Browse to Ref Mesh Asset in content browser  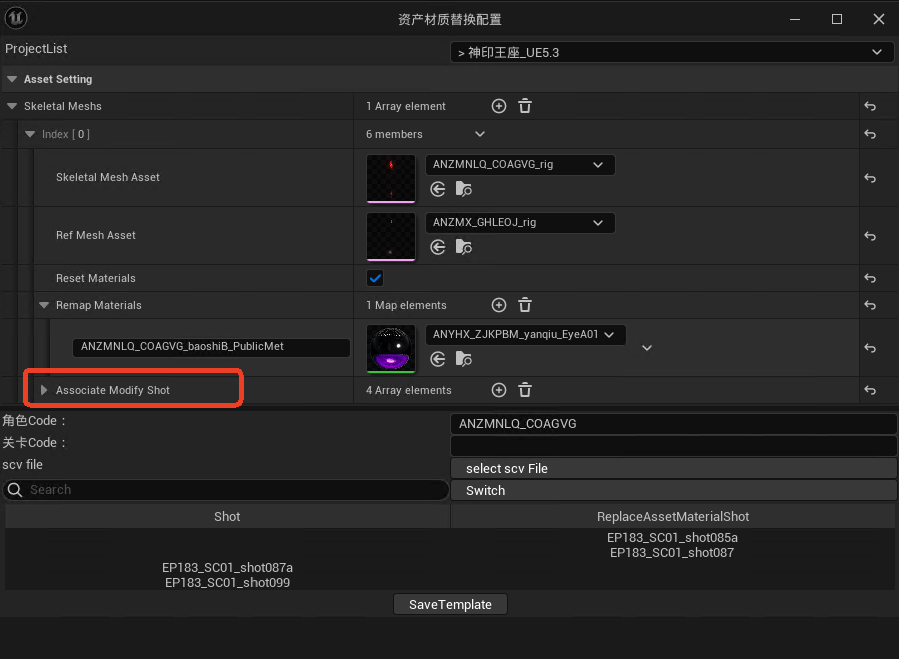point(463,247)
